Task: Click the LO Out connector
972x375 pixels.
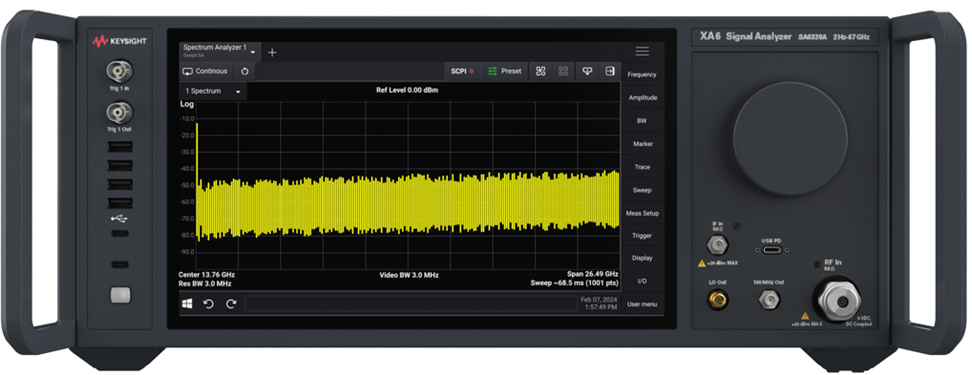Action: tap(718, 301)
